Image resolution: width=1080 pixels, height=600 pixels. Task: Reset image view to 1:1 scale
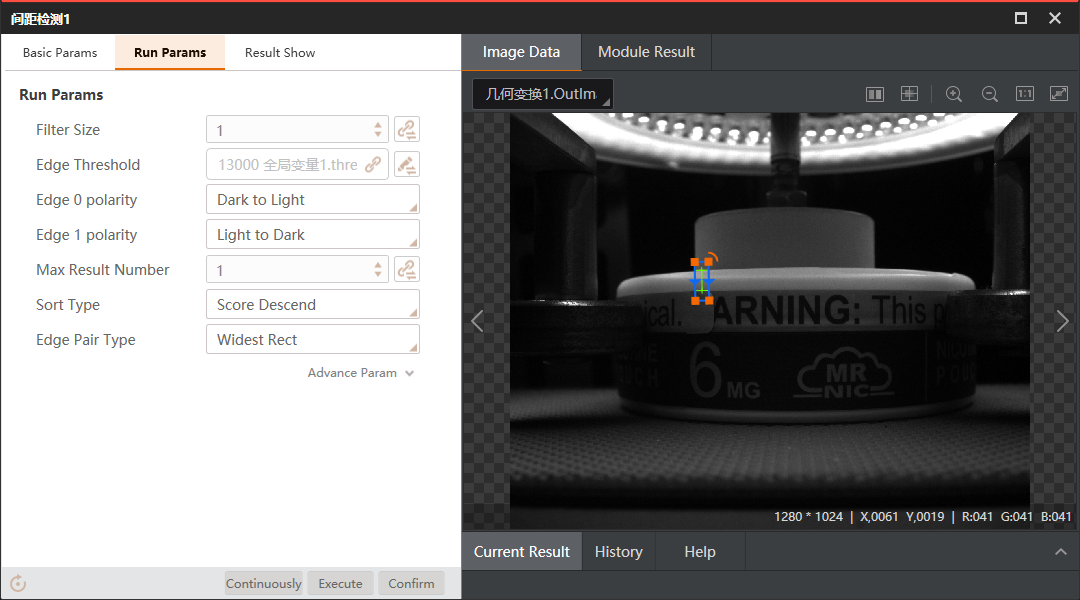[x=1024, y=94]
